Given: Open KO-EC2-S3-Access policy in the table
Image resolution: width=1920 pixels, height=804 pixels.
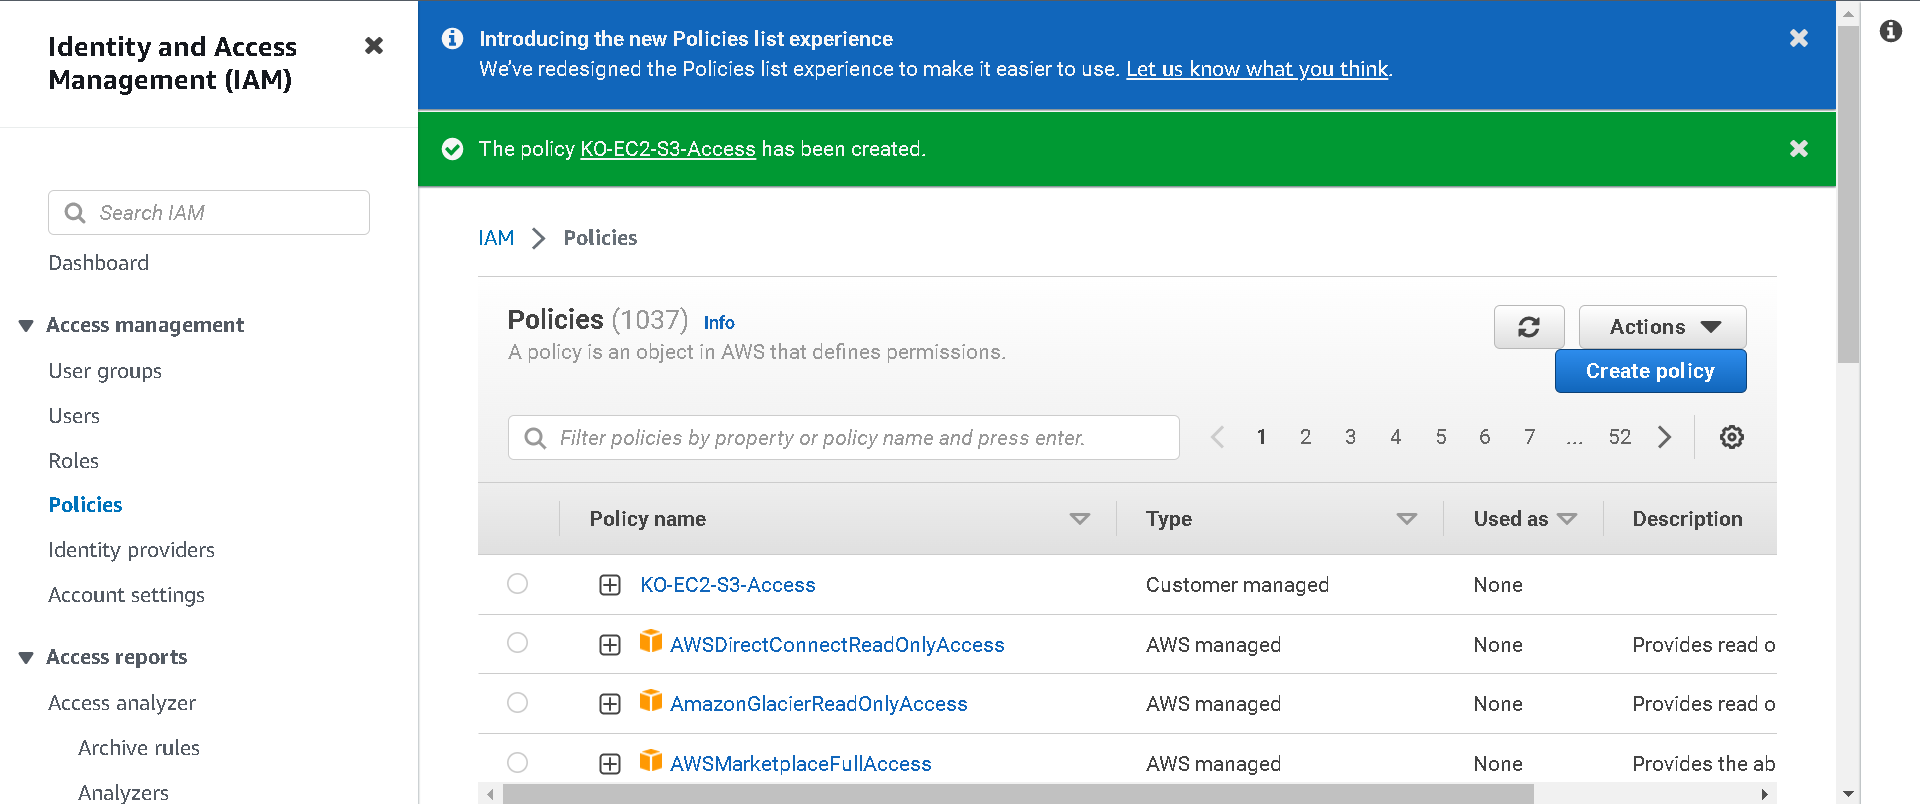Looking at the screenshot, I should [x=727, y=585].
